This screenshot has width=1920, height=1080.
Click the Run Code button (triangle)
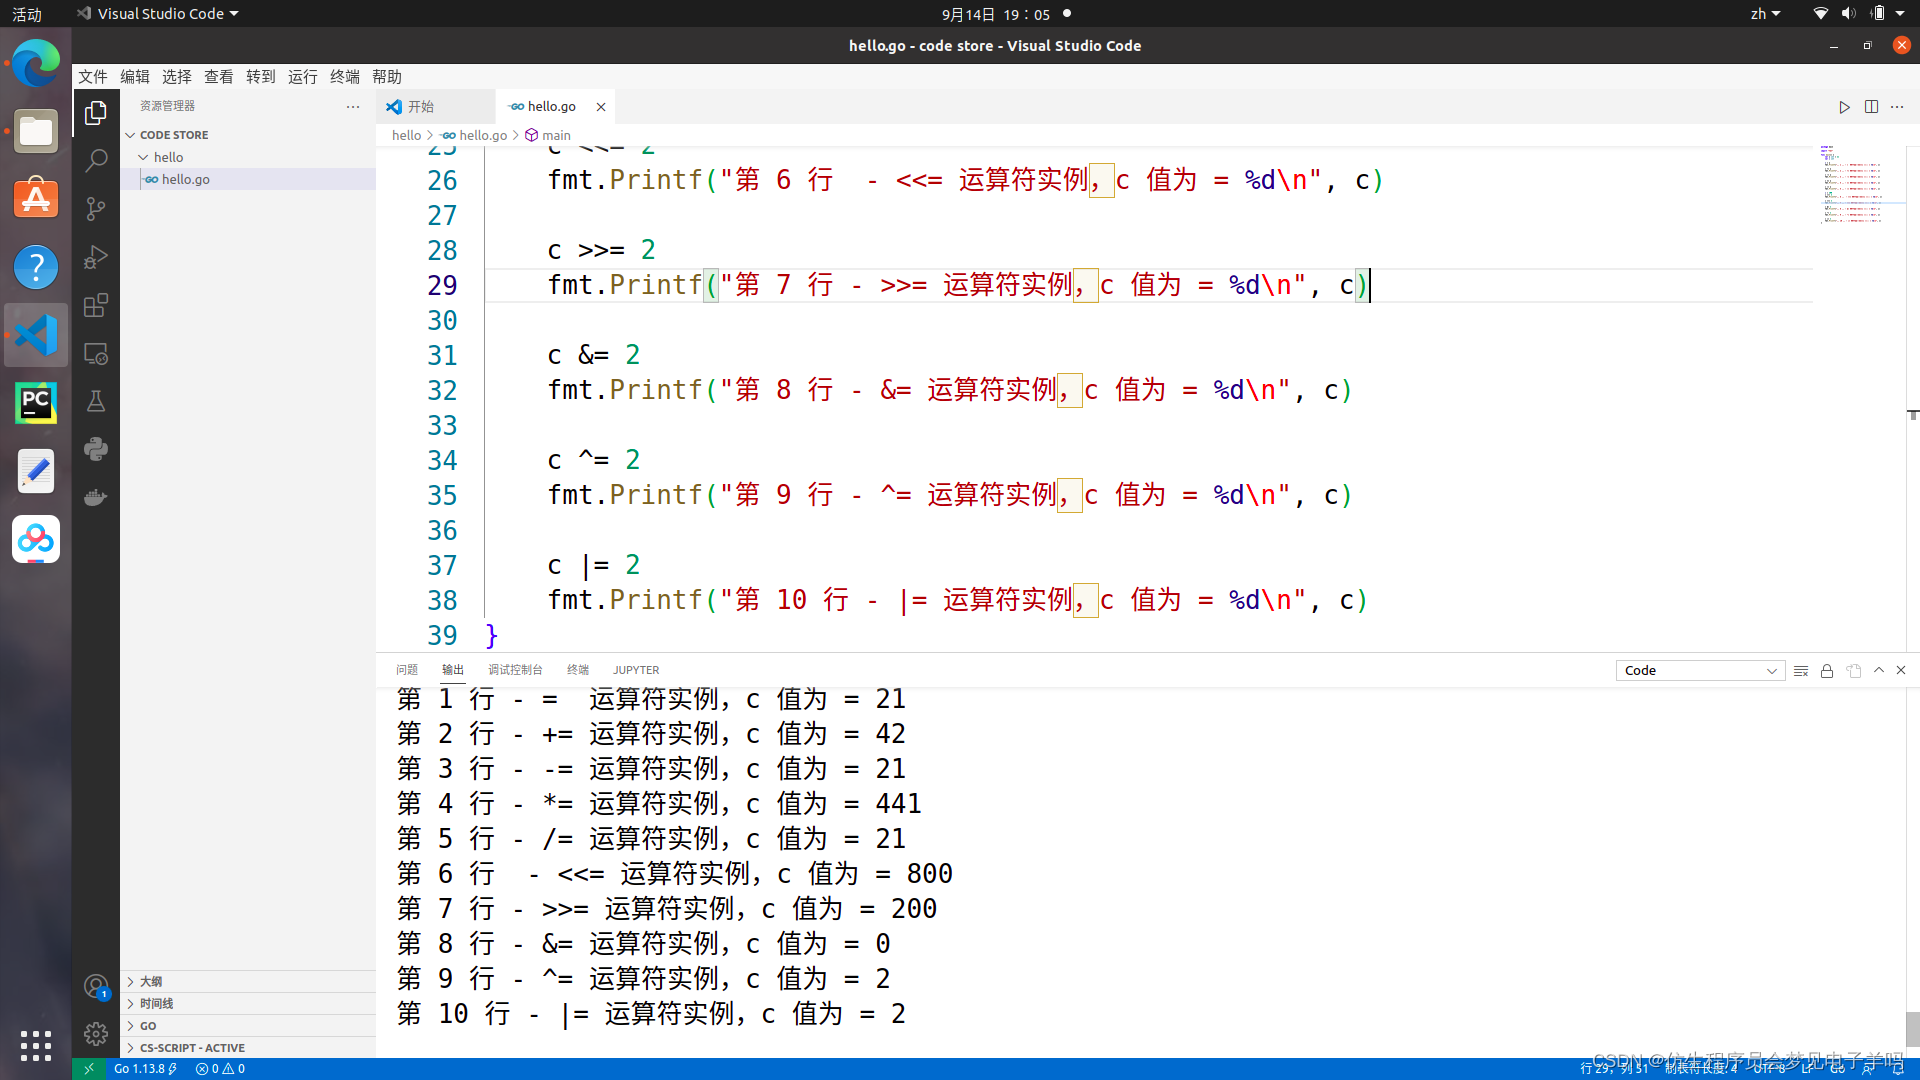pyautogui.click(x=1844, y=105)
